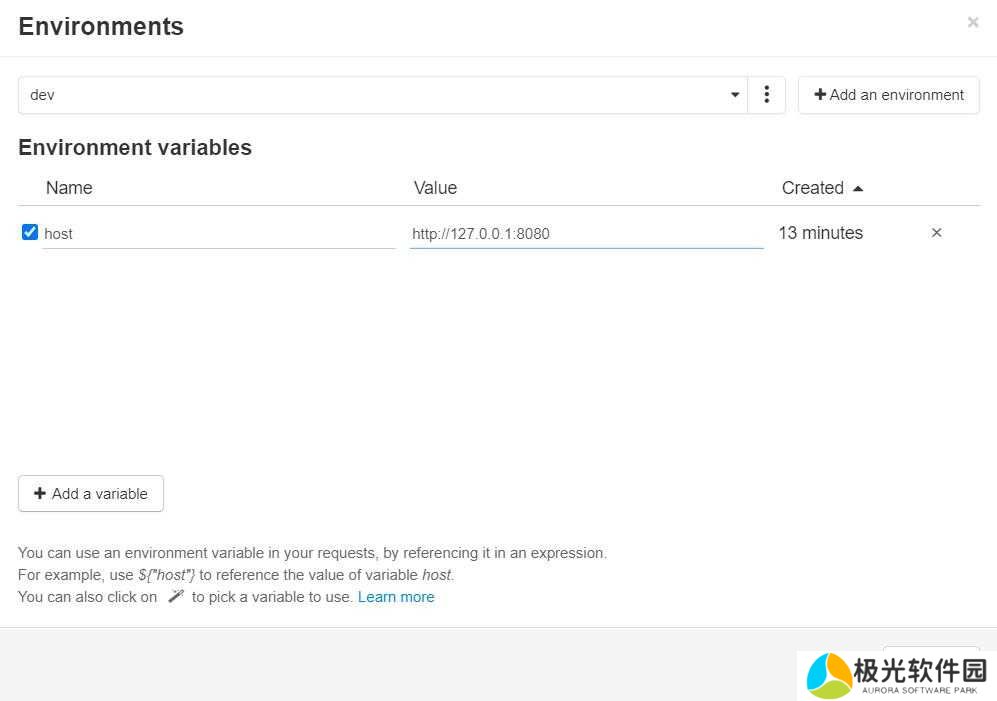Click the 13 minutes created timestamp
Viewport: 997px width, 701px height.
pos(820,233)
